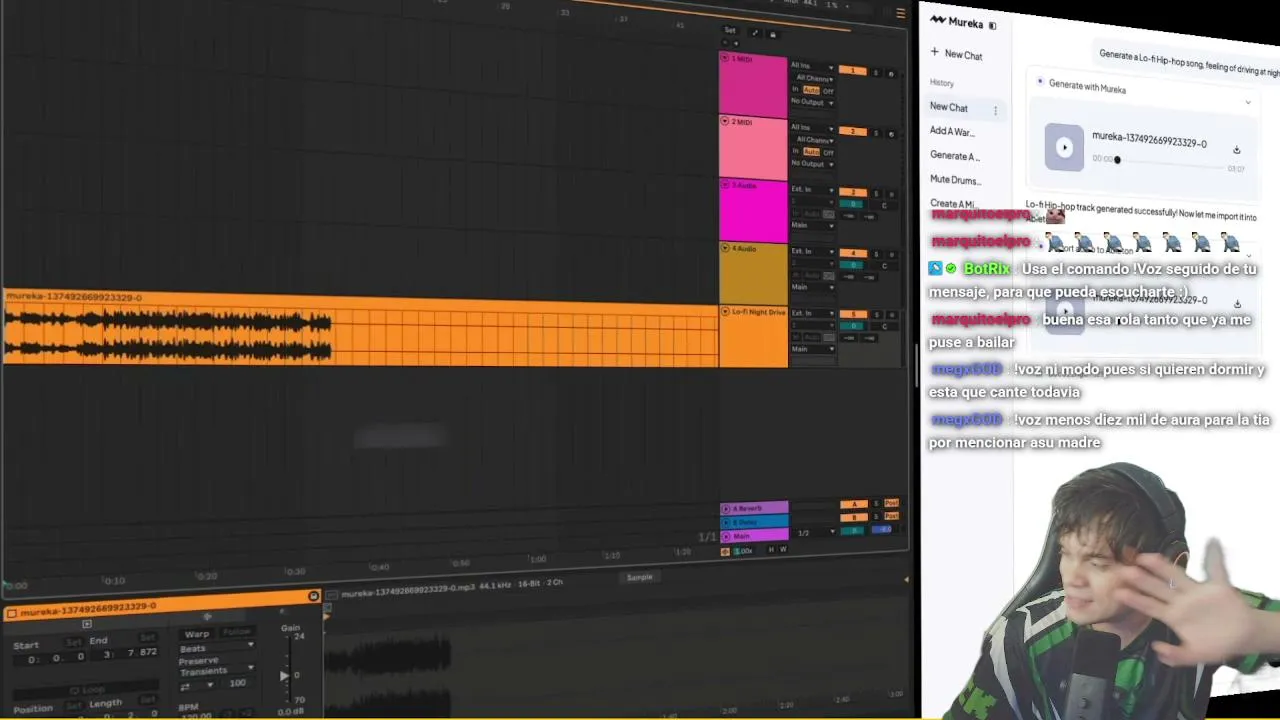1280x720 pixels.
Task: Toggle the 4 Audio track activator
Action: tap(853, 253)
